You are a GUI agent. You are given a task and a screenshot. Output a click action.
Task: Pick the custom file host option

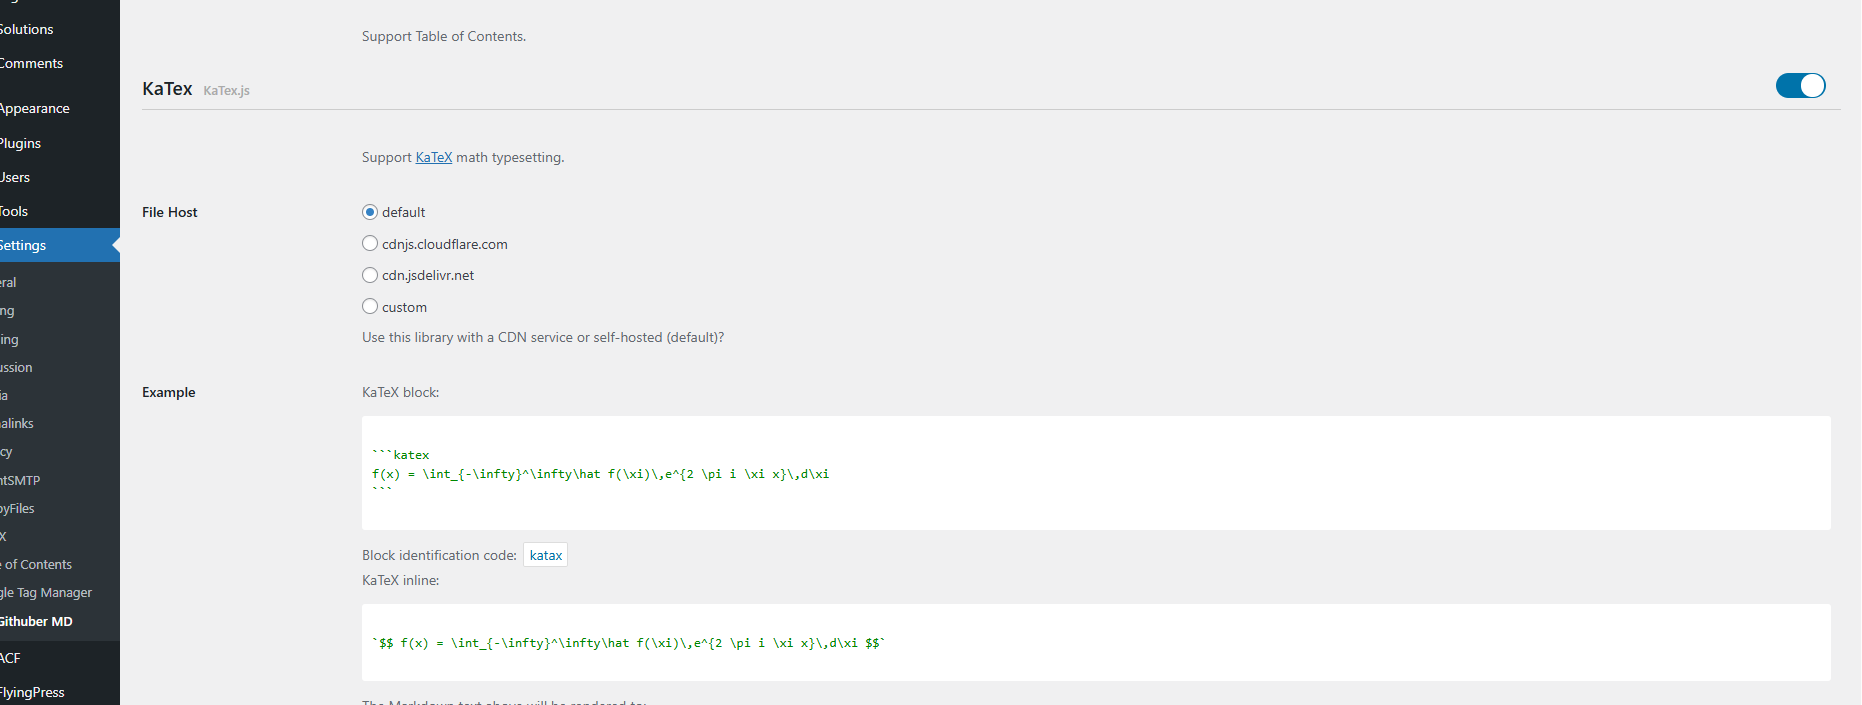pyautogui.click(x=370, y=307)
